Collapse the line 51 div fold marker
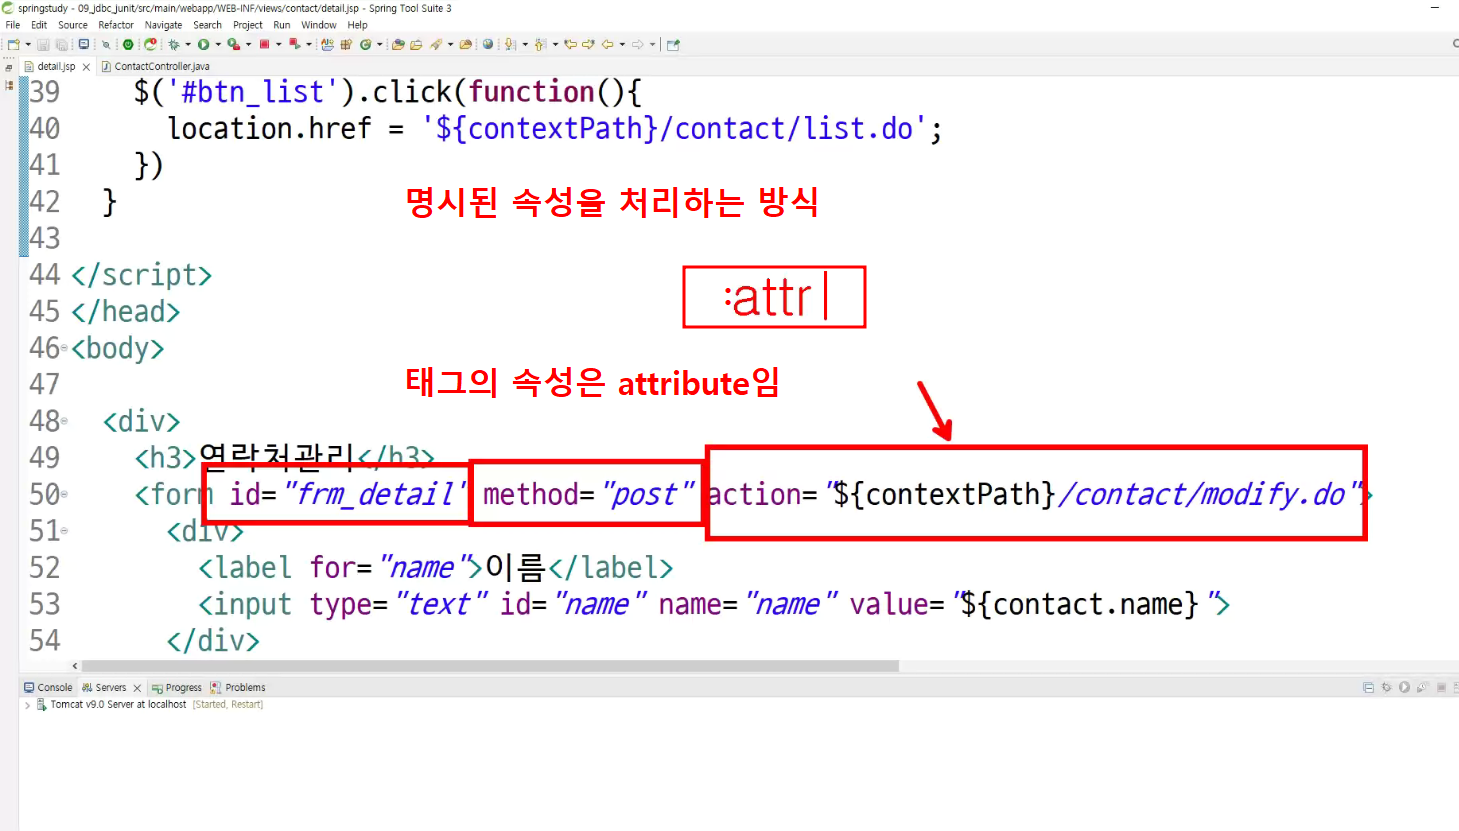Viewport: 1459px width, 831px height. point(64,531)
